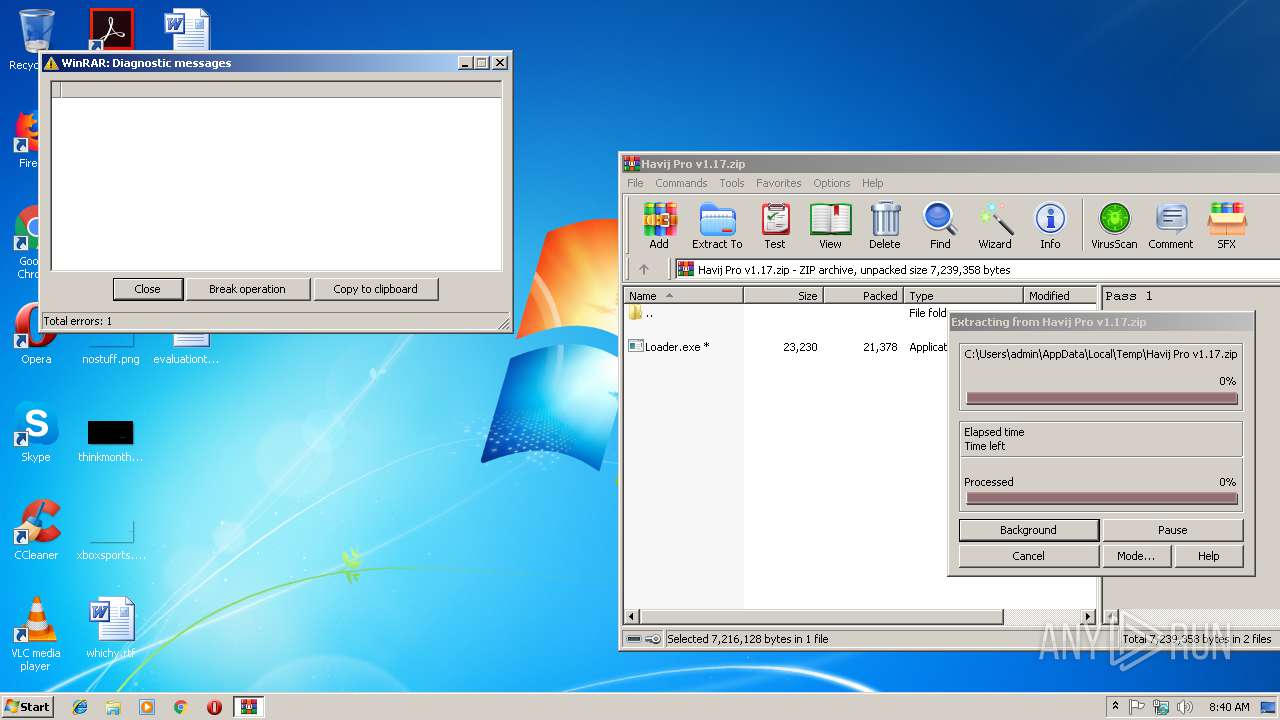Sort file list by Name column
This screenshot has height=720, width=1280.
(683, 296)
